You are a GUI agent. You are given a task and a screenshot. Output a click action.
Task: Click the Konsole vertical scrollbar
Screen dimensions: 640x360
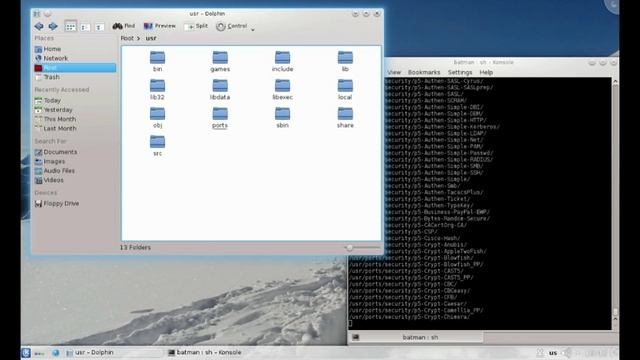(x=615, y=200)
